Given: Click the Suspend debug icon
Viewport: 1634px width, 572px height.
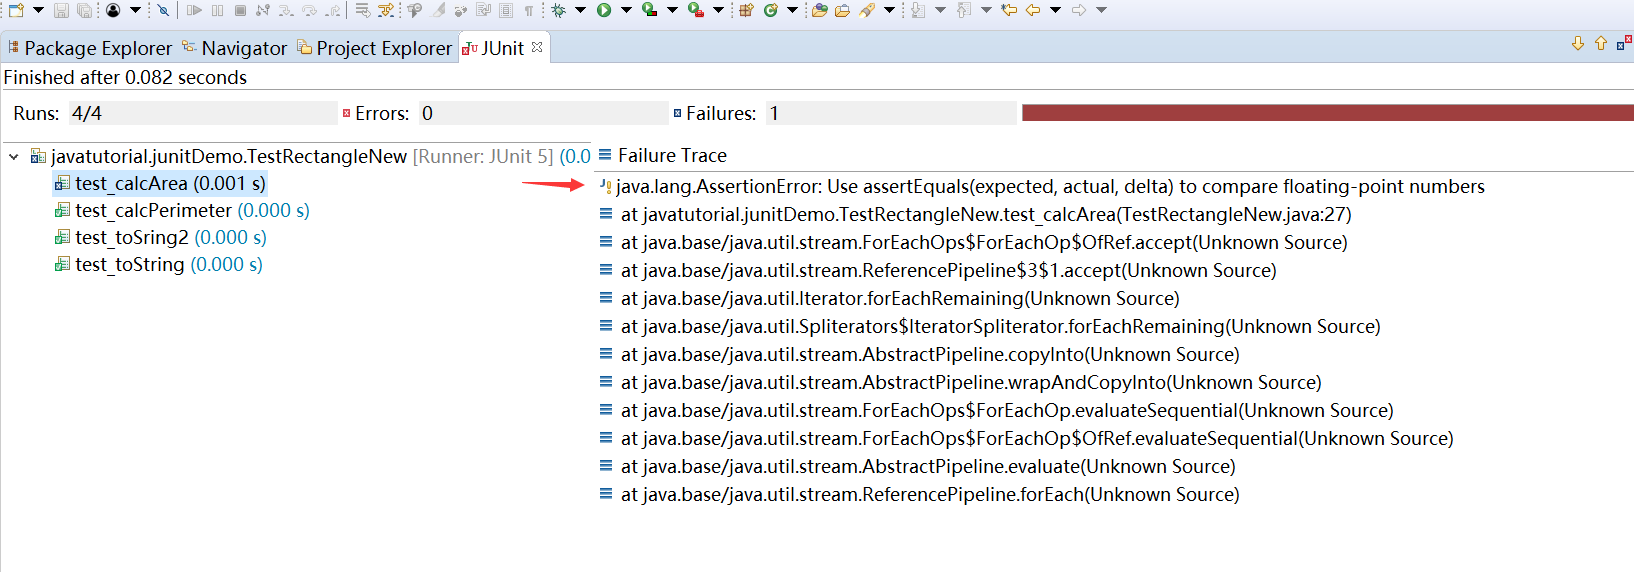Looking at the screenshot, I should point(217,10).
